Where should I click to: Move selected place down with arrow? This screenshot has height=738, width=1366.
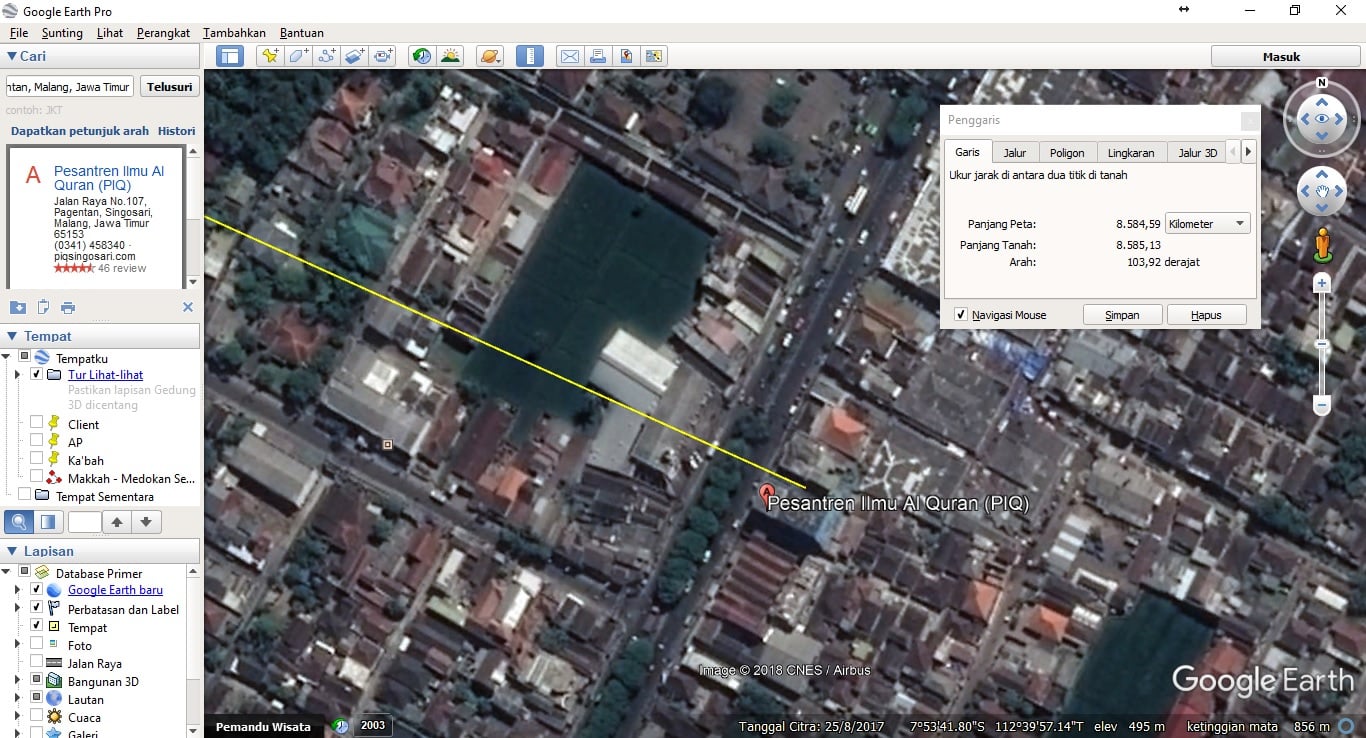click(x=146, y=521)
